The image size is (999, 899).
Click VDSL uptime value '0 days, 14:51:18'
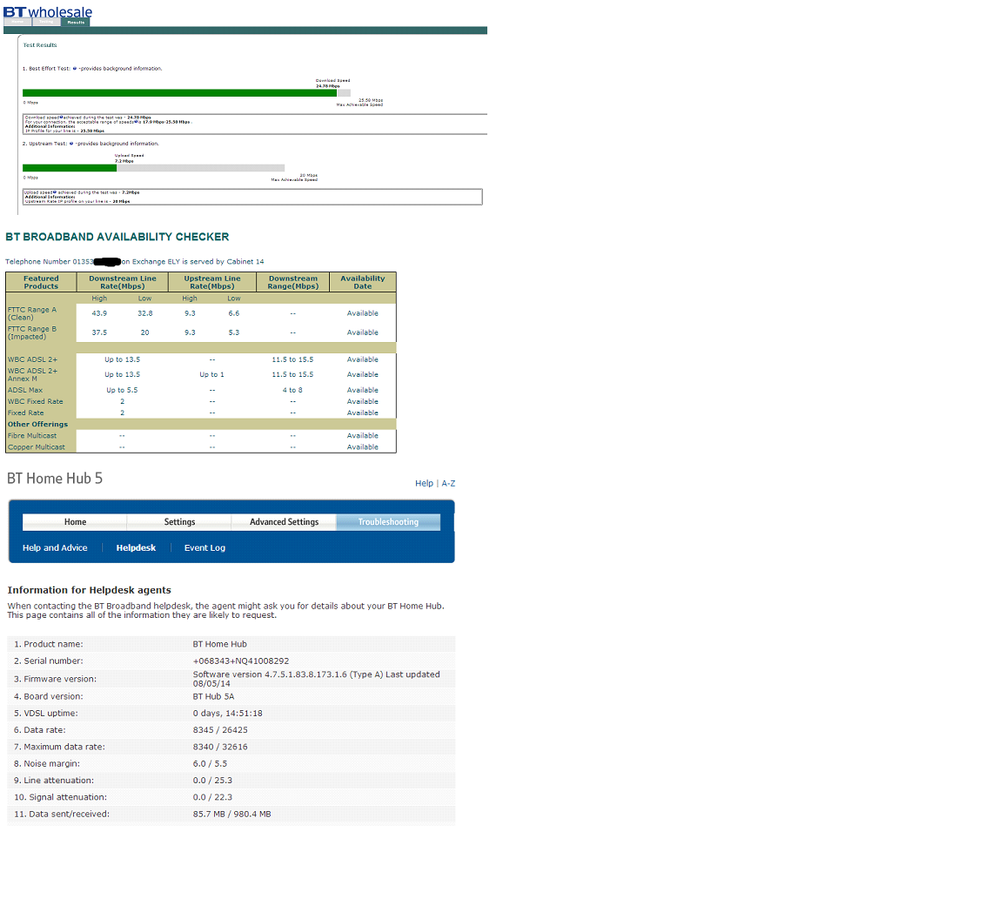(x=227, y=714)
